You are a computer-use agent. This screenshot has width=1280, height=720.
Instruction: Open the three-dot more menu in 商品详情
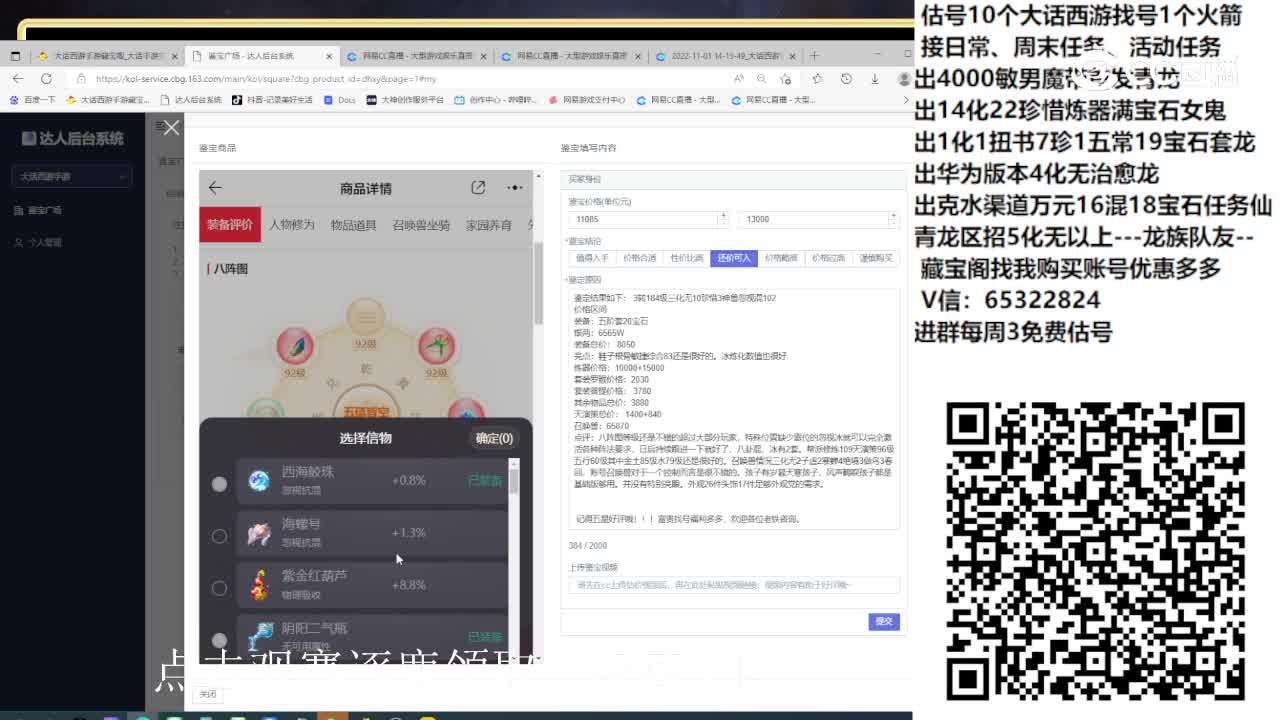coord(514,188)
